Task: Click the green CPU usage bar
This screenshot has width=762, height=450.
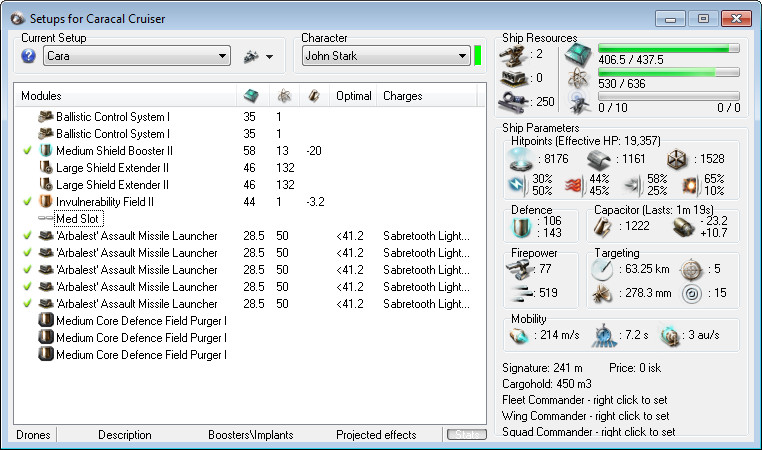Action: (668, 48)
